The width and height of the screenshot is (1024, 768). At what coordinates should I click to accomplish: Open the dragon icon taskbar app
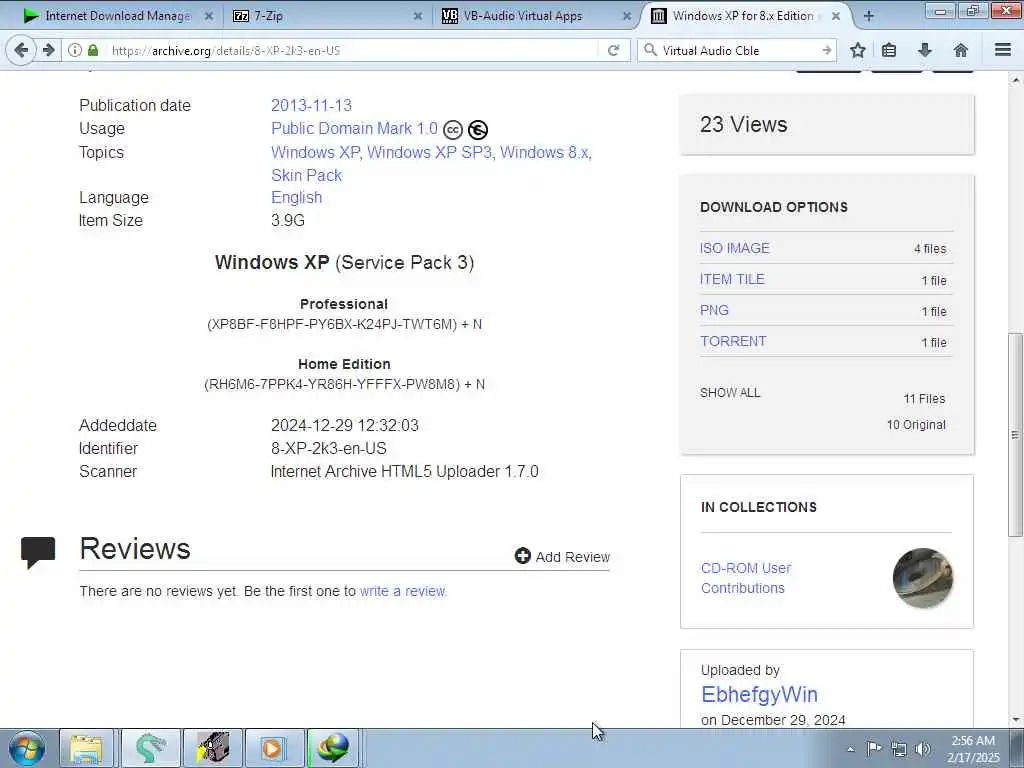pyautogui.click(x=150, y=748)
